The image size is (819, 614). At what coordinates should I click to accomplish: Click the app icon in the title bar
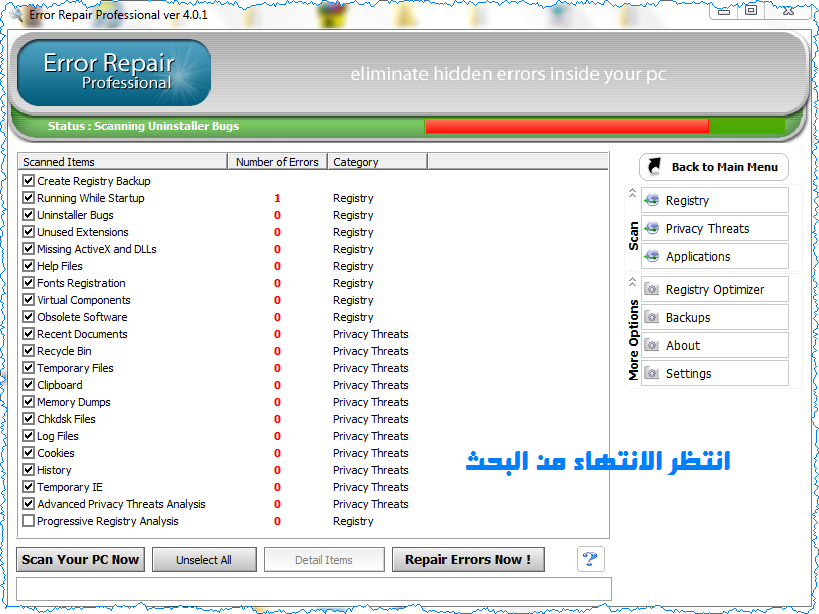pos(16,14)
